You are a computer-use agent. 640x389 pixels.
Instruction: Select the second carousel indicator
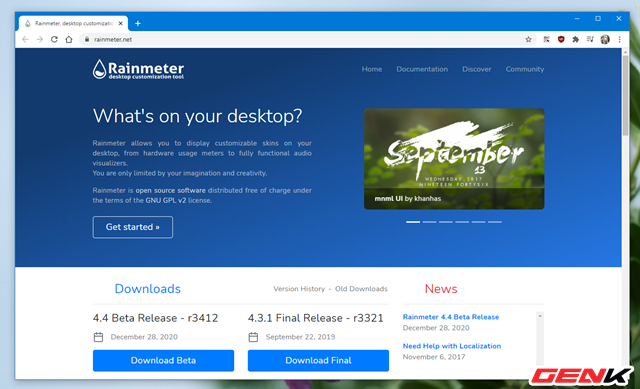coord(429,222)
